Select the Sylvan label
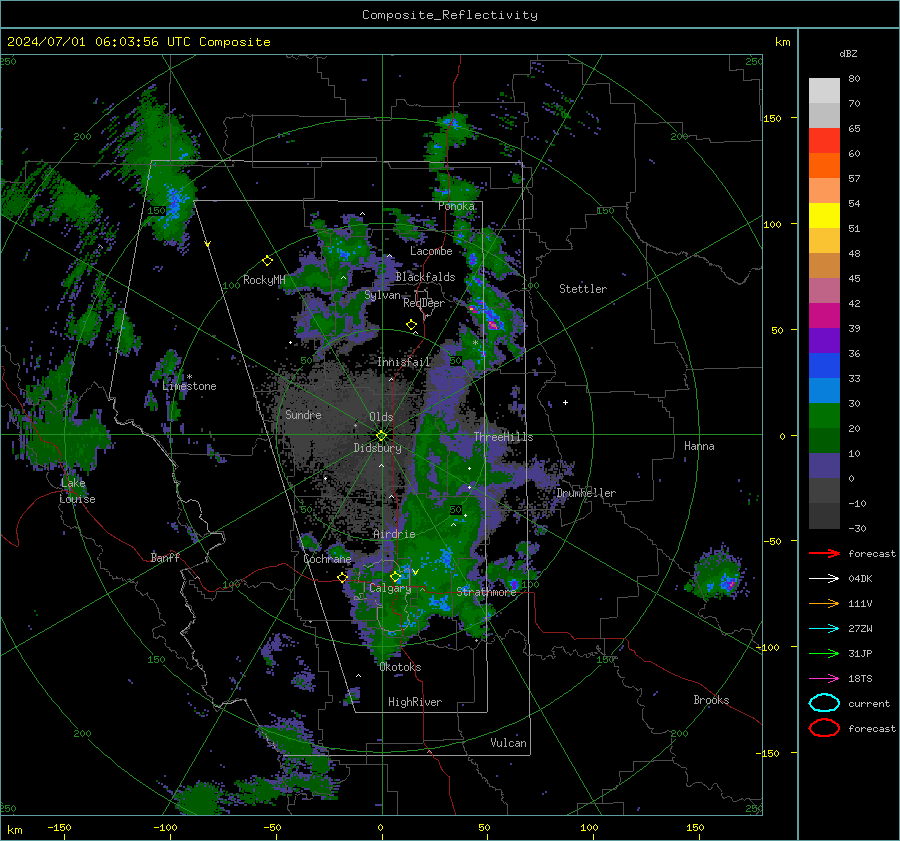900x841 pixels. coord(382,295)
